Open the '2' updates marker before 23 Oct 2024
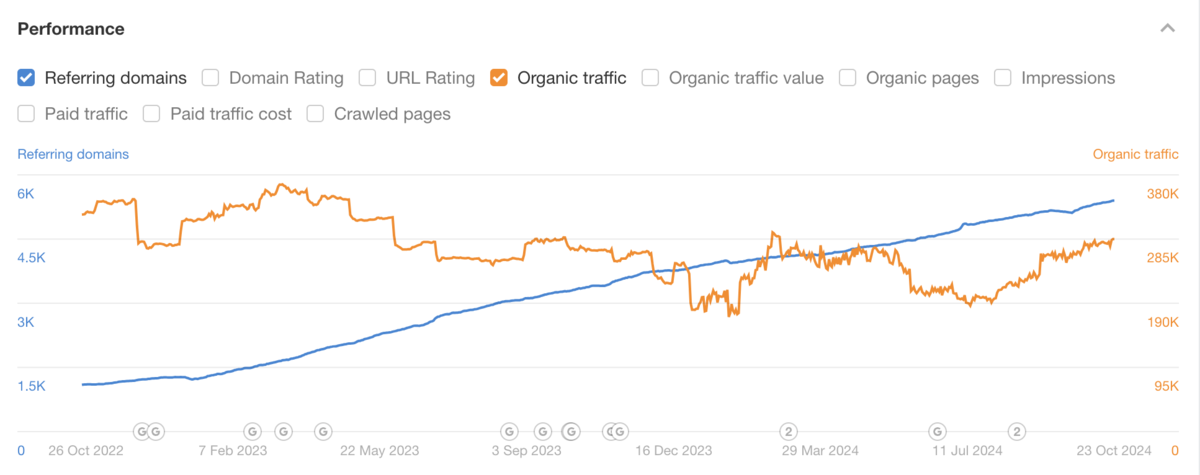 click(1016, 431)
